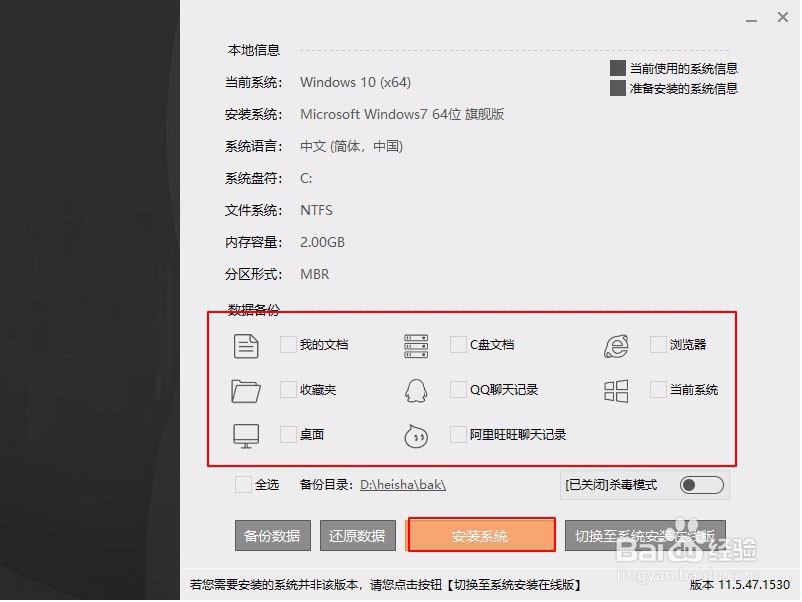Check the 浏览器 backup checkbox

click(x=658, y=345)
